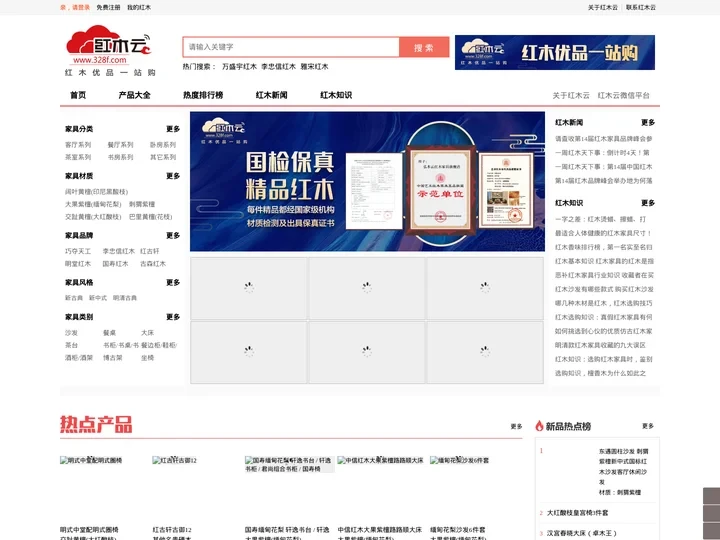720x540 pixels.
Task: Select the 红古轩 brand
Action: tap(150, 251)
